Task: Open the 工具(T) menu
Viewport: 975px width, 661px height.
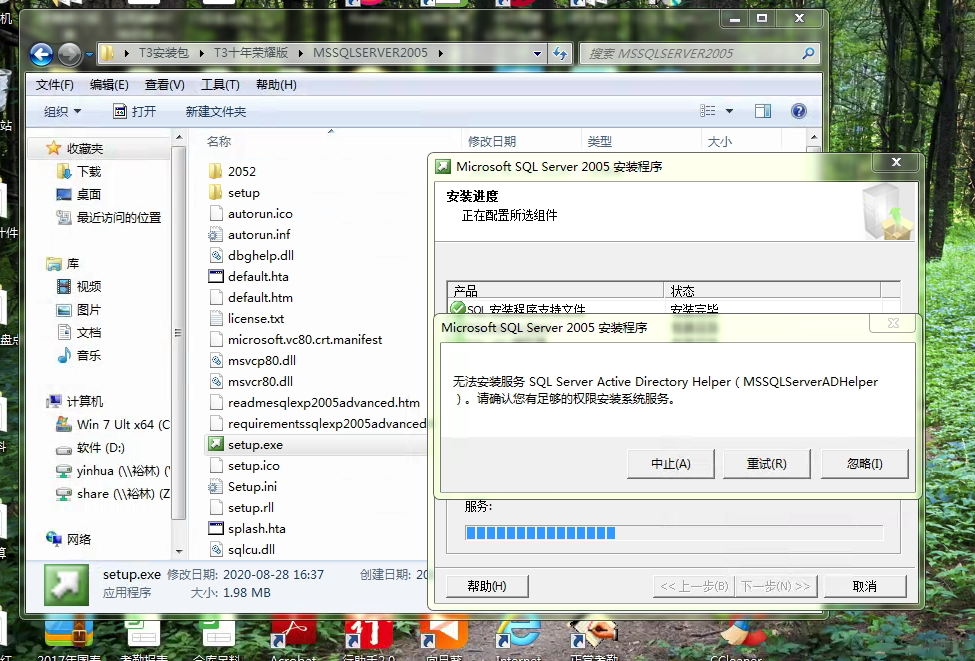Action: click(220, 85)
